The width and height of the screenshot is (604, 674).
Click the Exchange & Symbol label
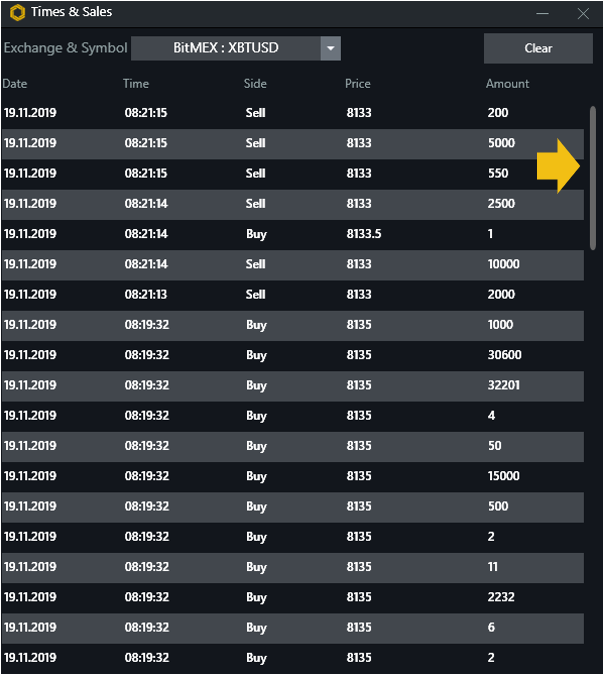[x=65, y=48]
